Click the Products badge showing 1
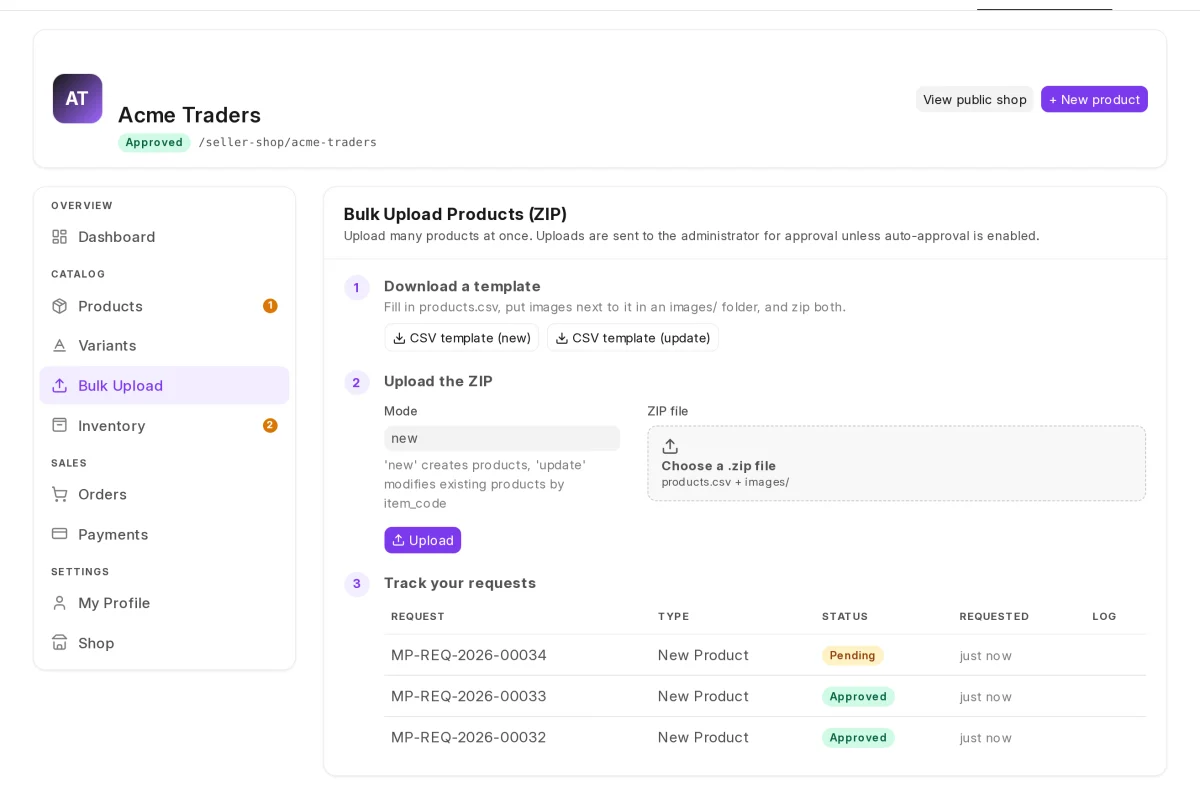1200x788 pixels. (x=270, y=306)
